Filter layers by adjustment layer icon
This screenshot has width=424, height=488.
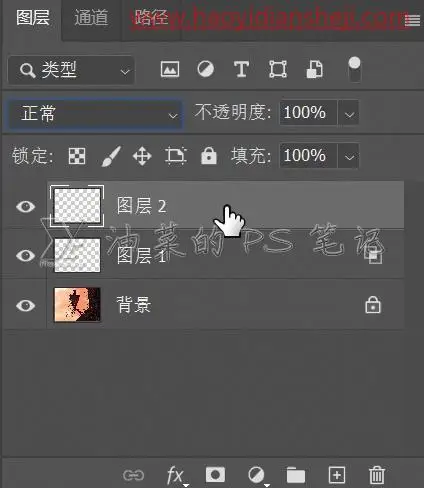pos(206,69)
